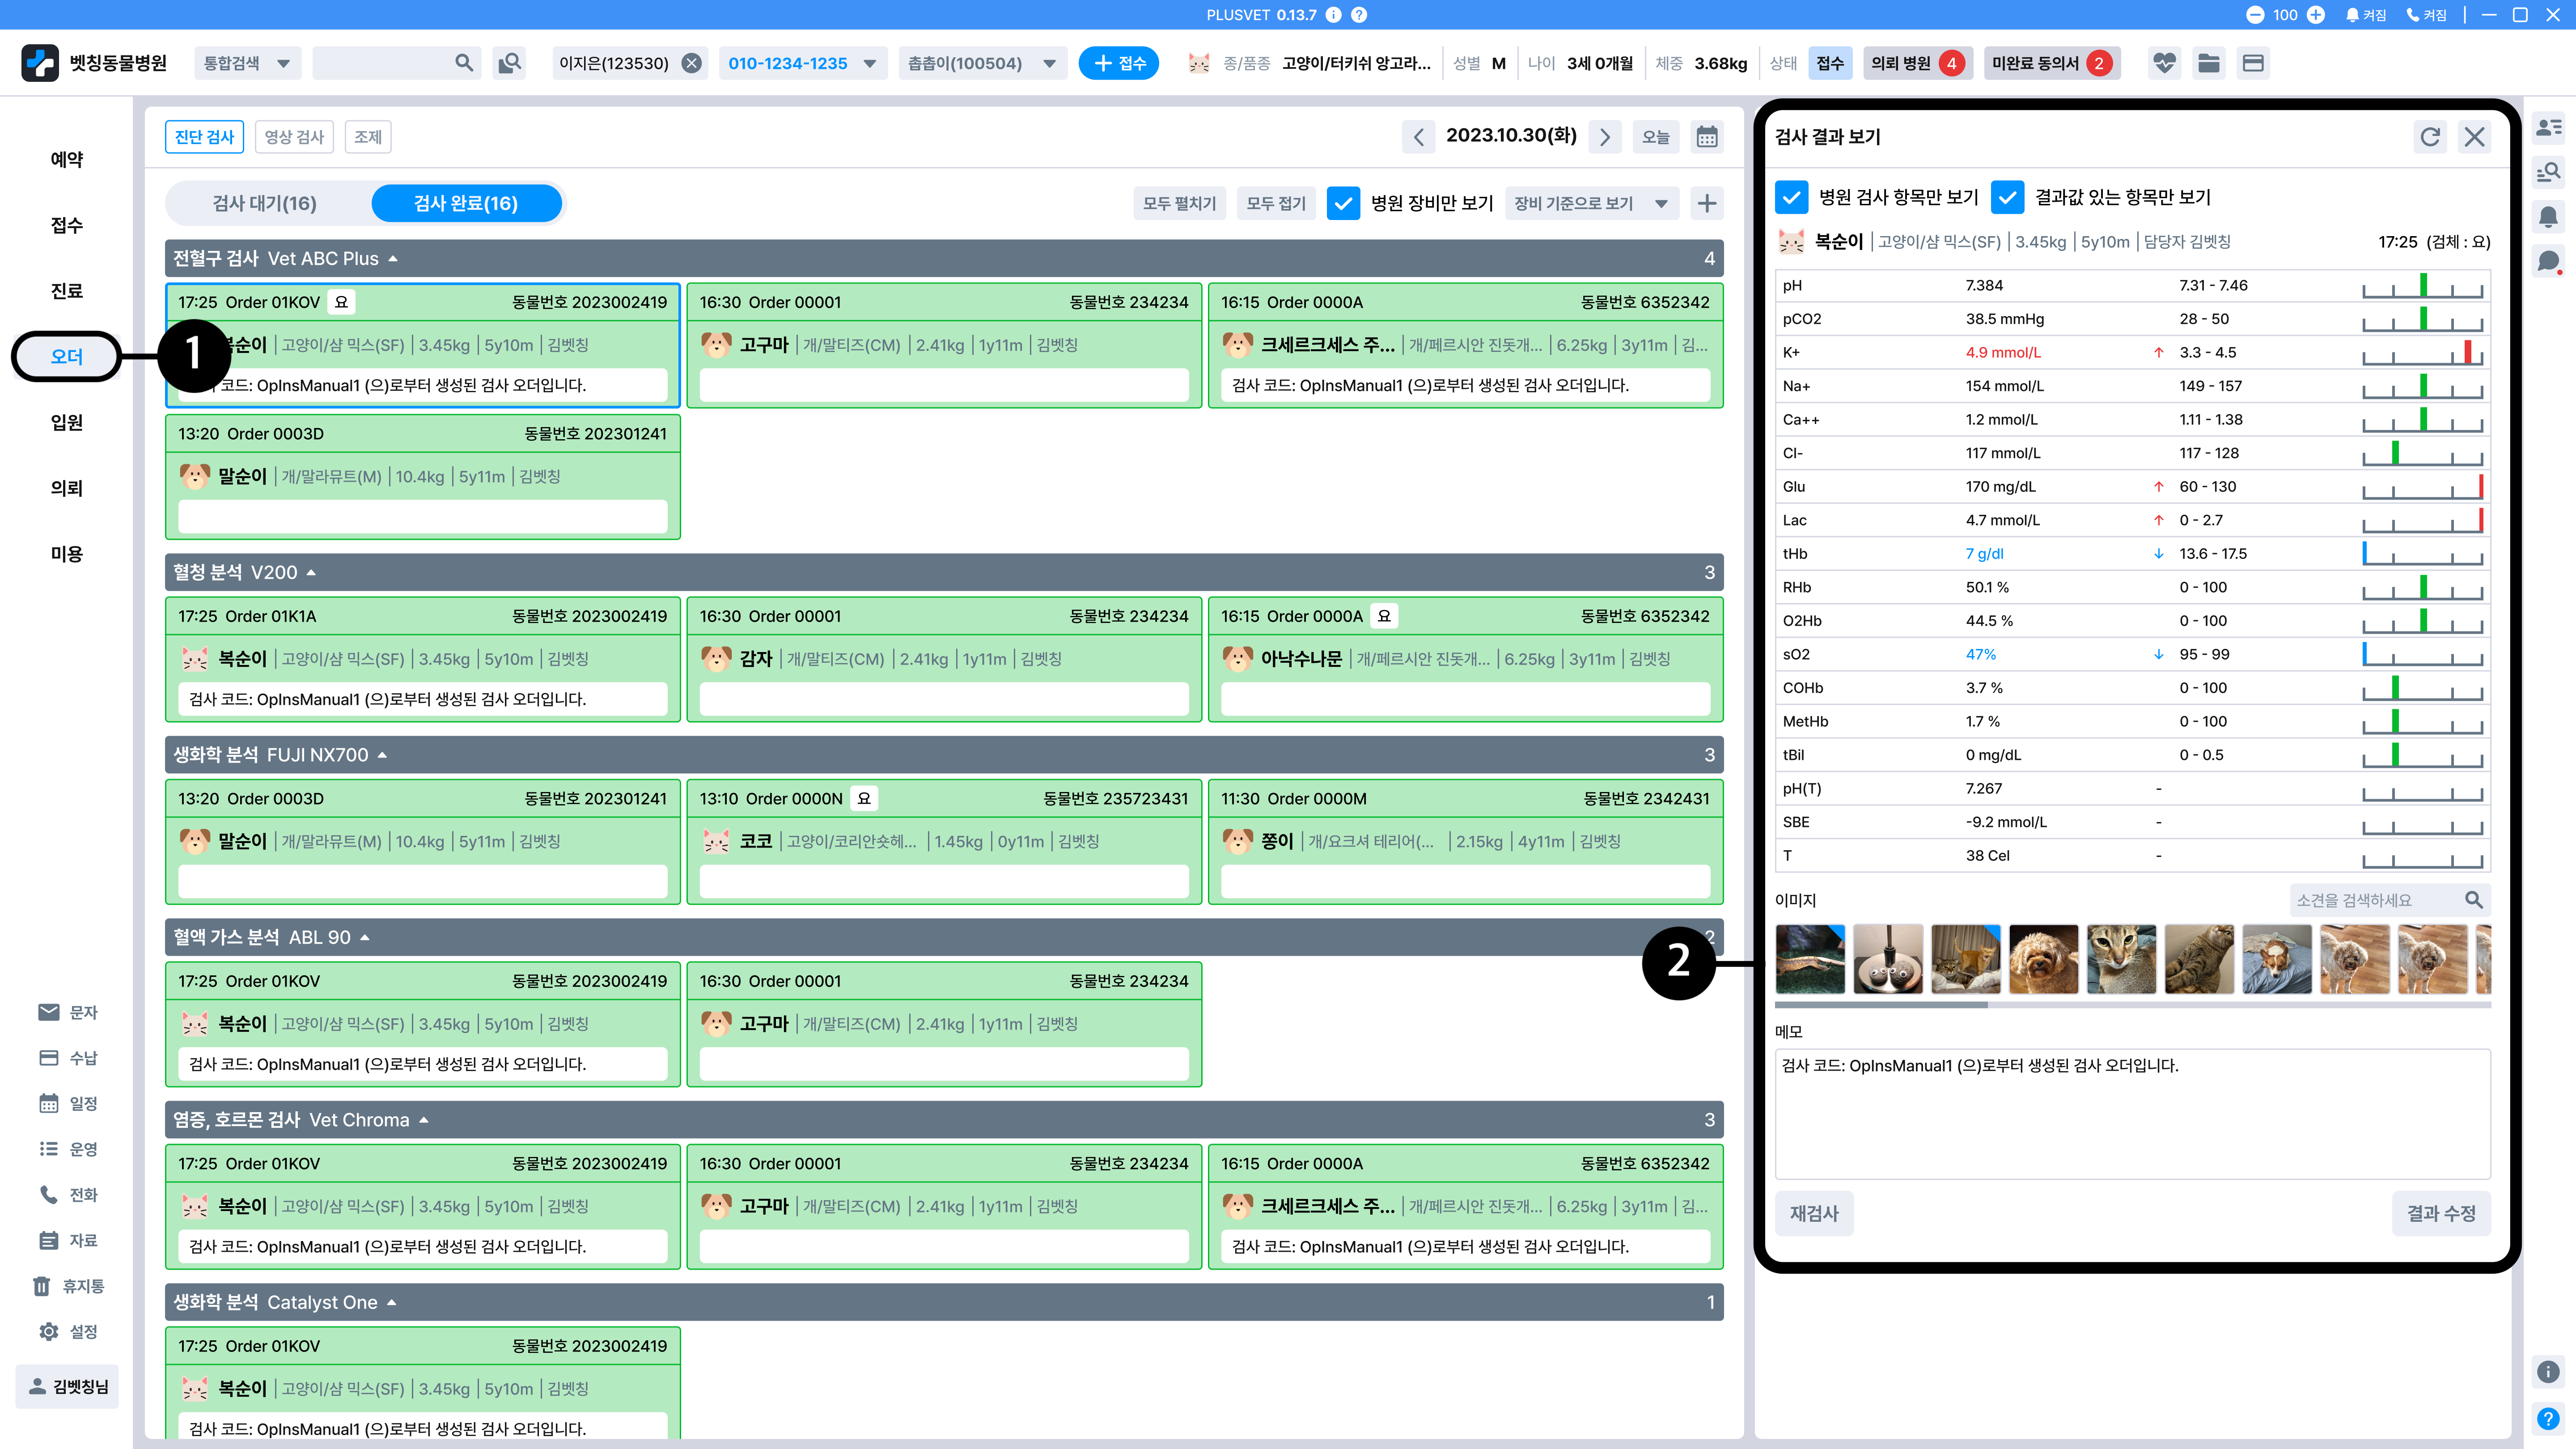Open the notification bell in right sidebar
2576x1449 pixels.
pyautogui.click(x=2548, y=216)
